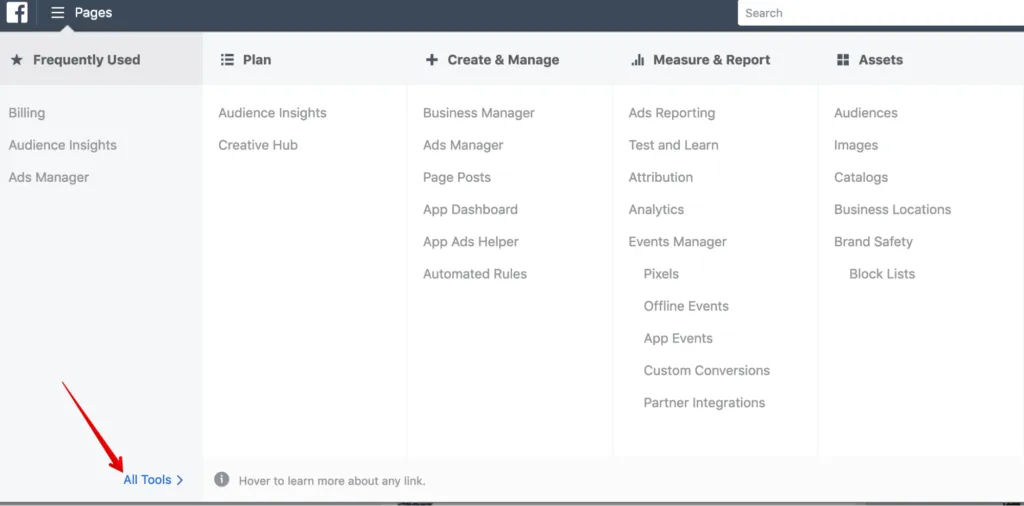The height and width of the screenshot is (506, 1024).
Task: Open Ads Reporting
Action: (x=672, y=113)
